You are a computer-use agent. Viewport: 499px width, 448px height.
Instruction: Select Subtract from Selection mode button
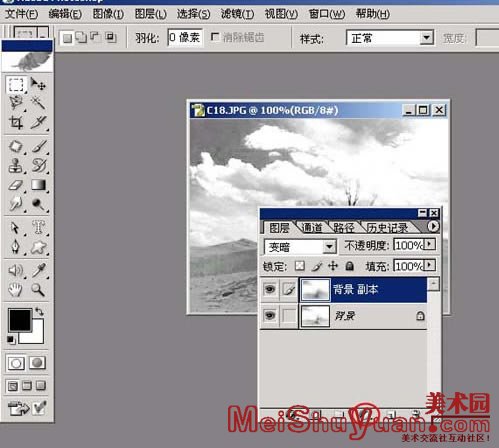tap(95, 37)
